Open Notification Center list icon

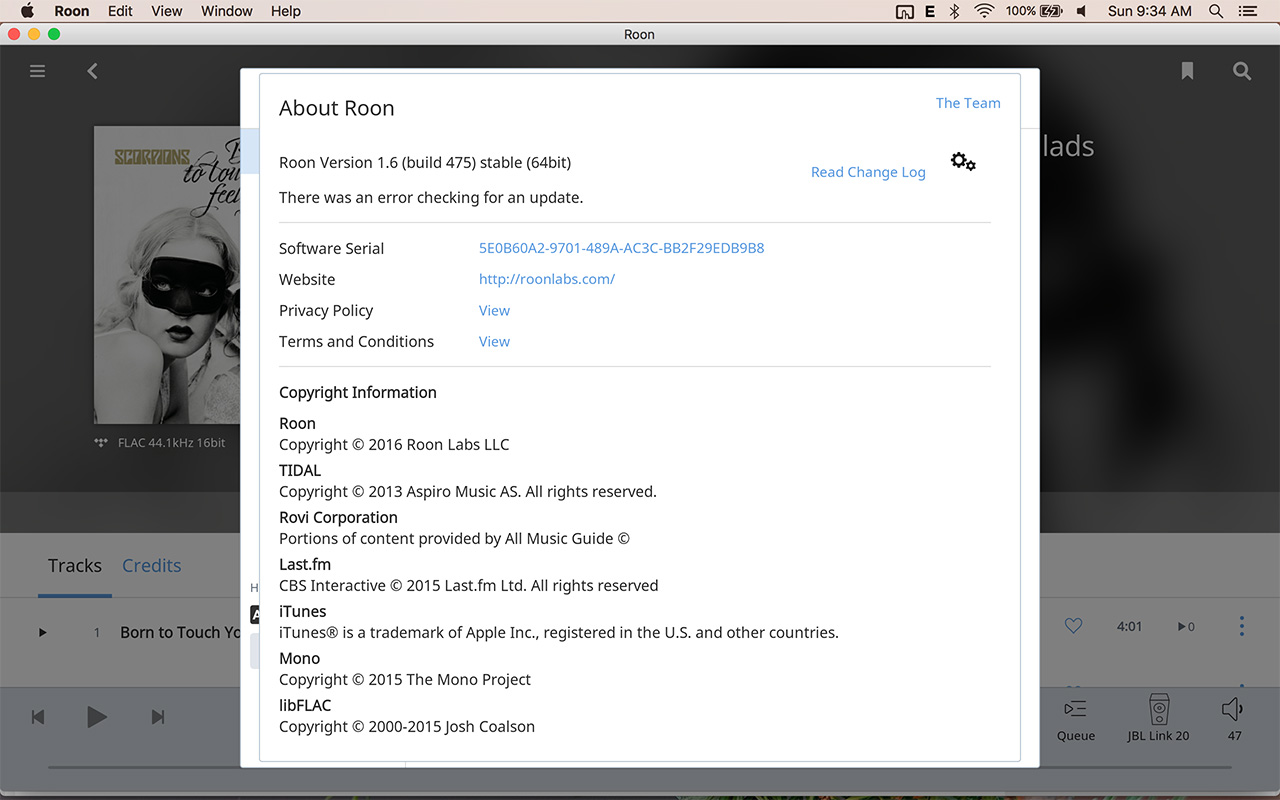click(1247, 11)
